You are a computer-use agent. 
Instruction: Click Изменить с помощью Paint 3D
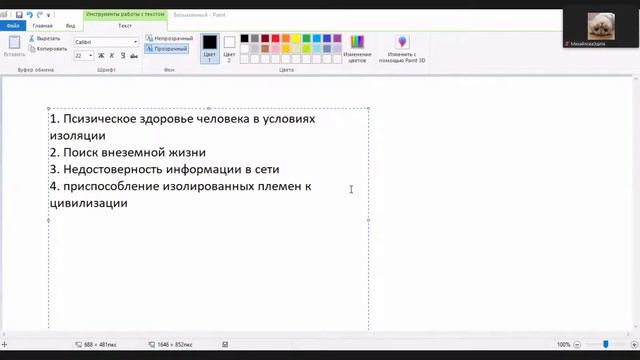click(402, 49)
